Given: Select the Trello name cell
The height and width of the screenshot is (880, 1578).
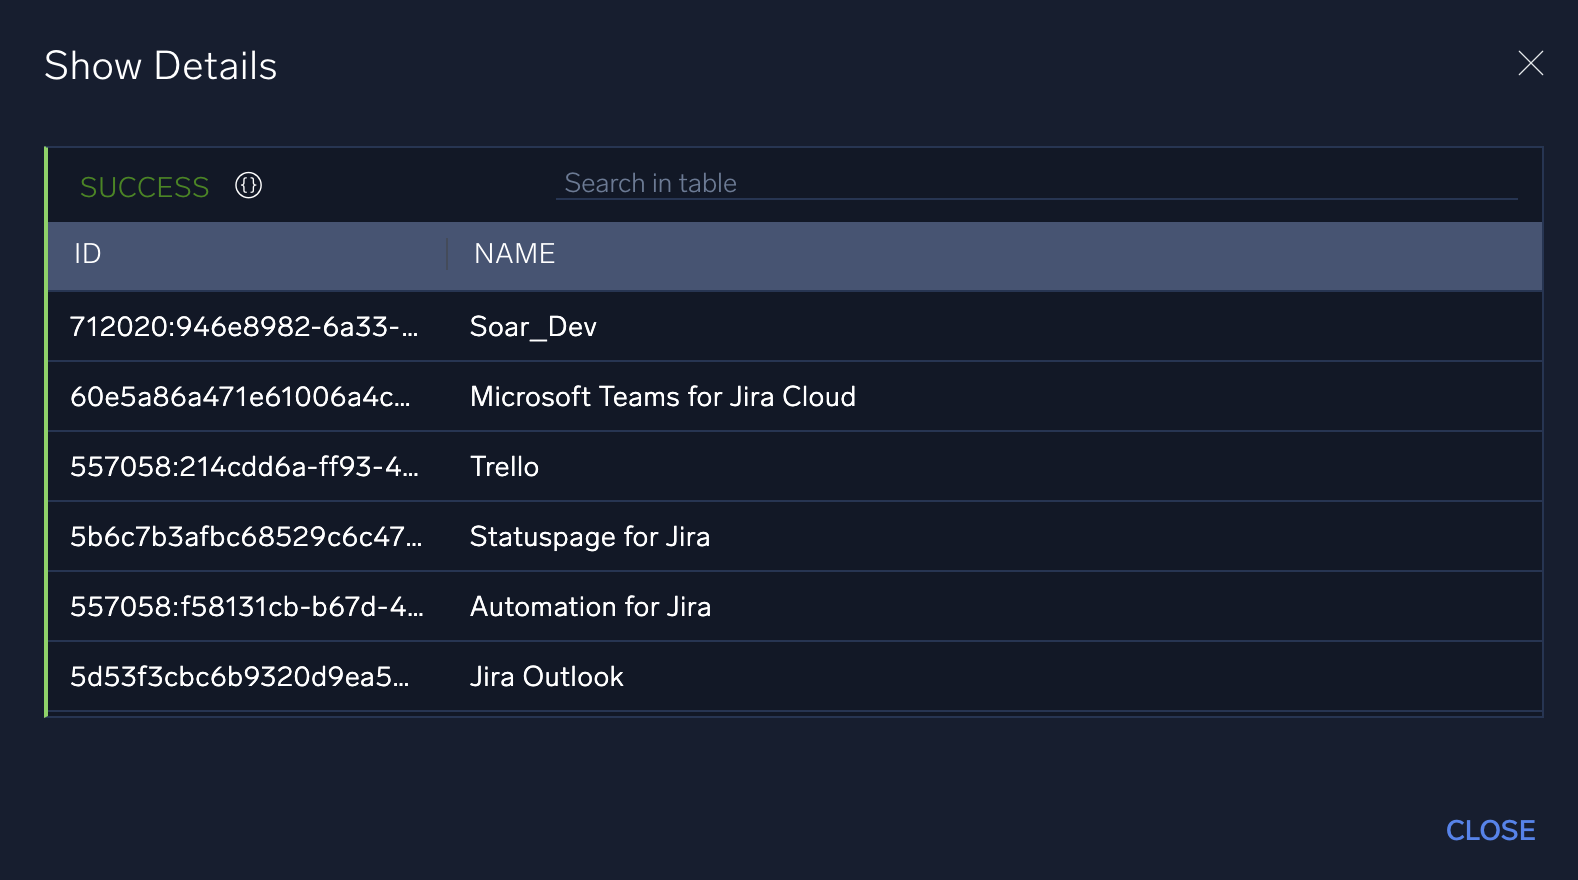Looking at the screenshot, I should click(504, 467).
